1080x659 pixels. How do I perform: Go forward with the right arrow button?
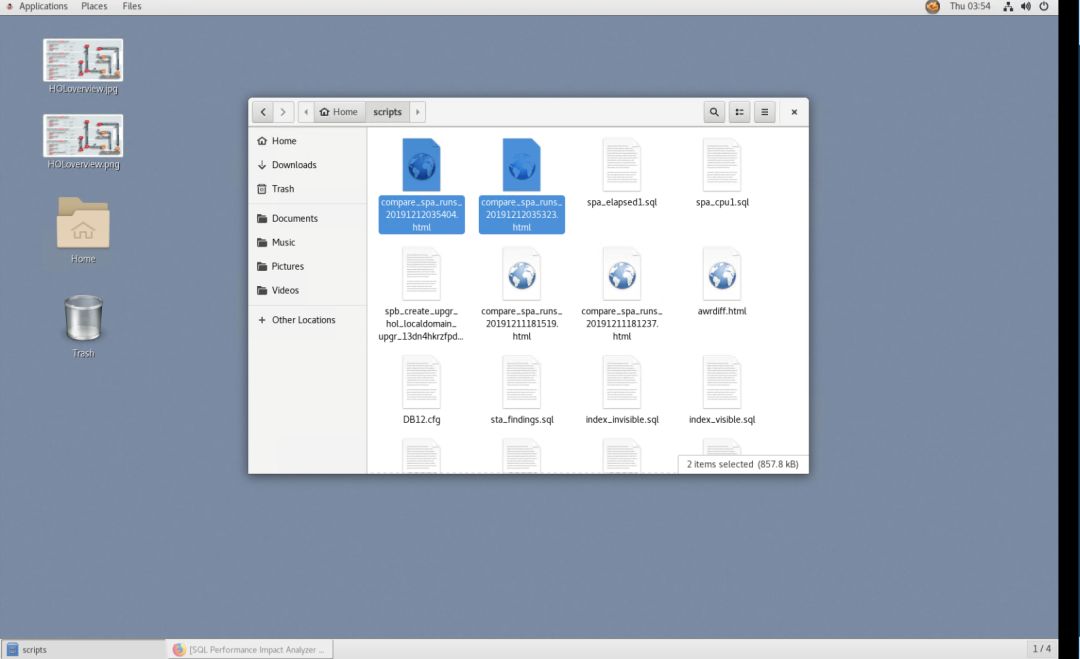[283, 112]
